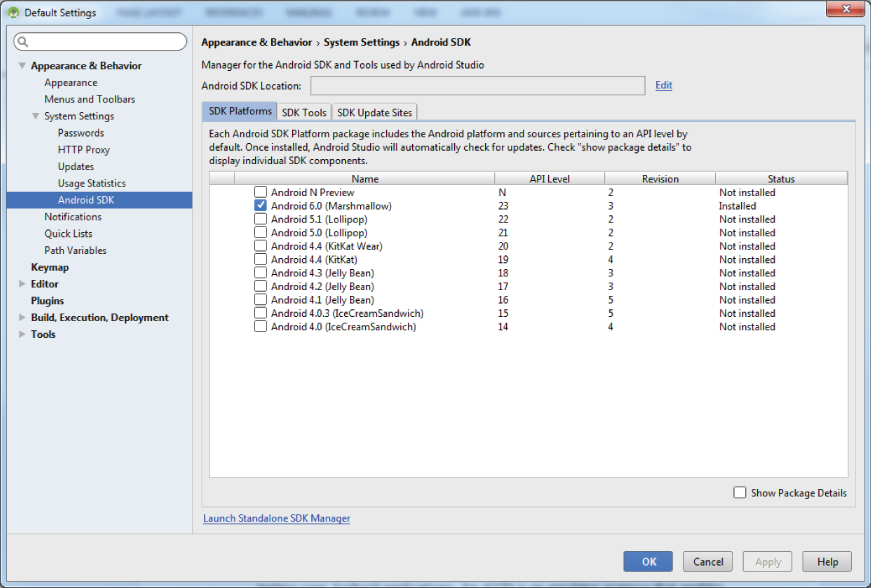Click 'Not installed' status for Android N Preview
The image size is (871, 588).
747,192
